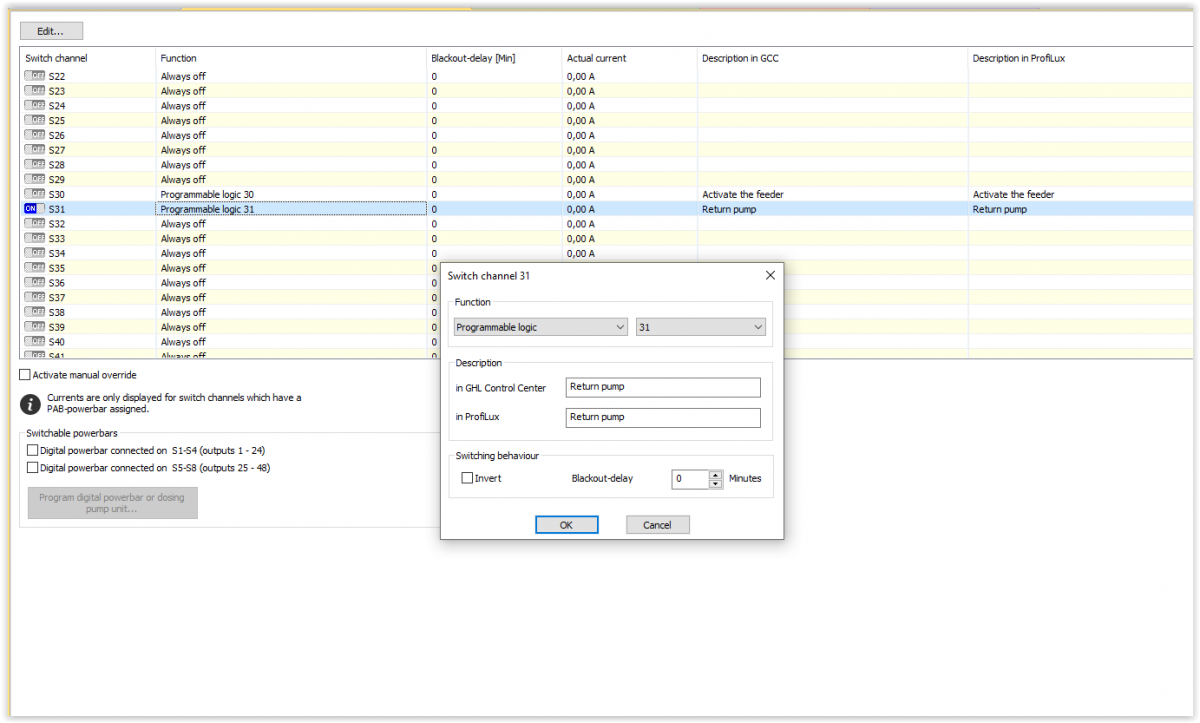The height and width of the screenshot is (723, 1200).
Task: Click the OFF status icon for S22
Action: [34, 76]
